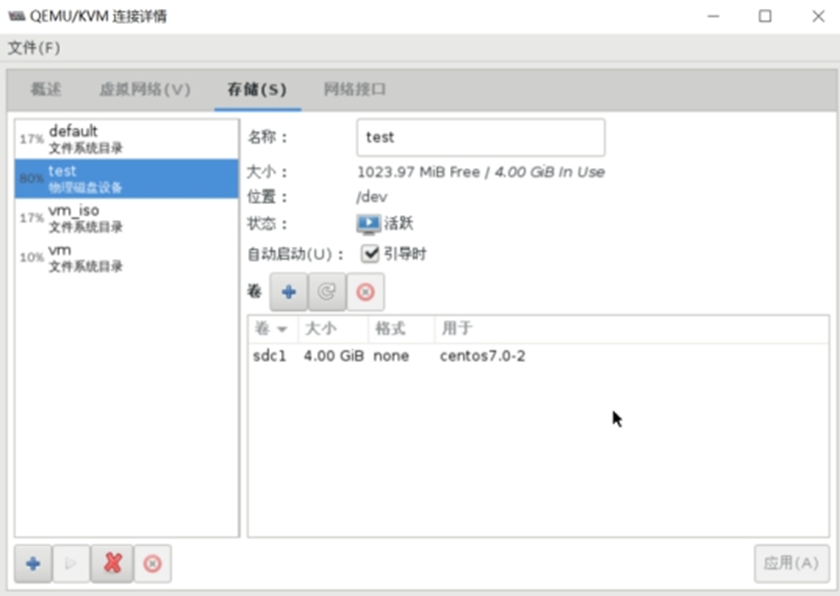Viewport: 840px width, 596px height.
Task: Switch to the 虚拟网络(V) tab
Action: (144, 90)
